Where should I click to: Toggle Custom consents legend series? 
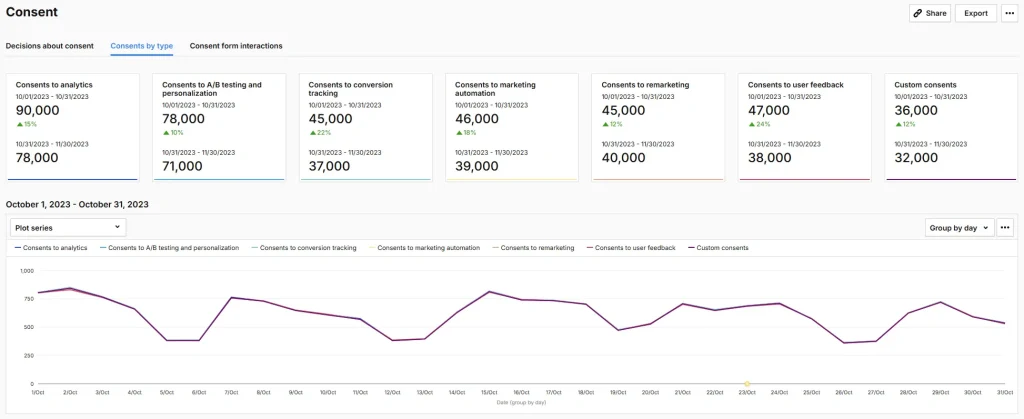tap(721, 248)
